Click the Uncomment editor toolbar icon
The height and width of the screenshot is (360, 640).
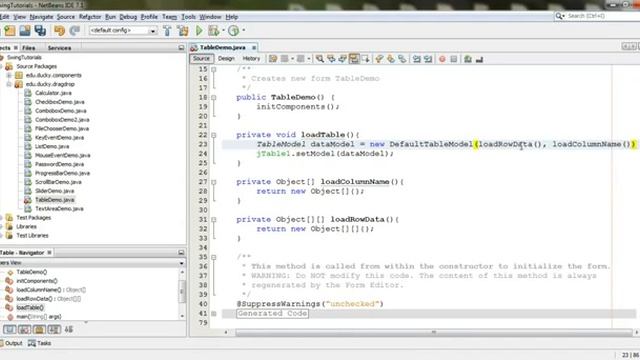pyautogui.click(x=479, y=59)
